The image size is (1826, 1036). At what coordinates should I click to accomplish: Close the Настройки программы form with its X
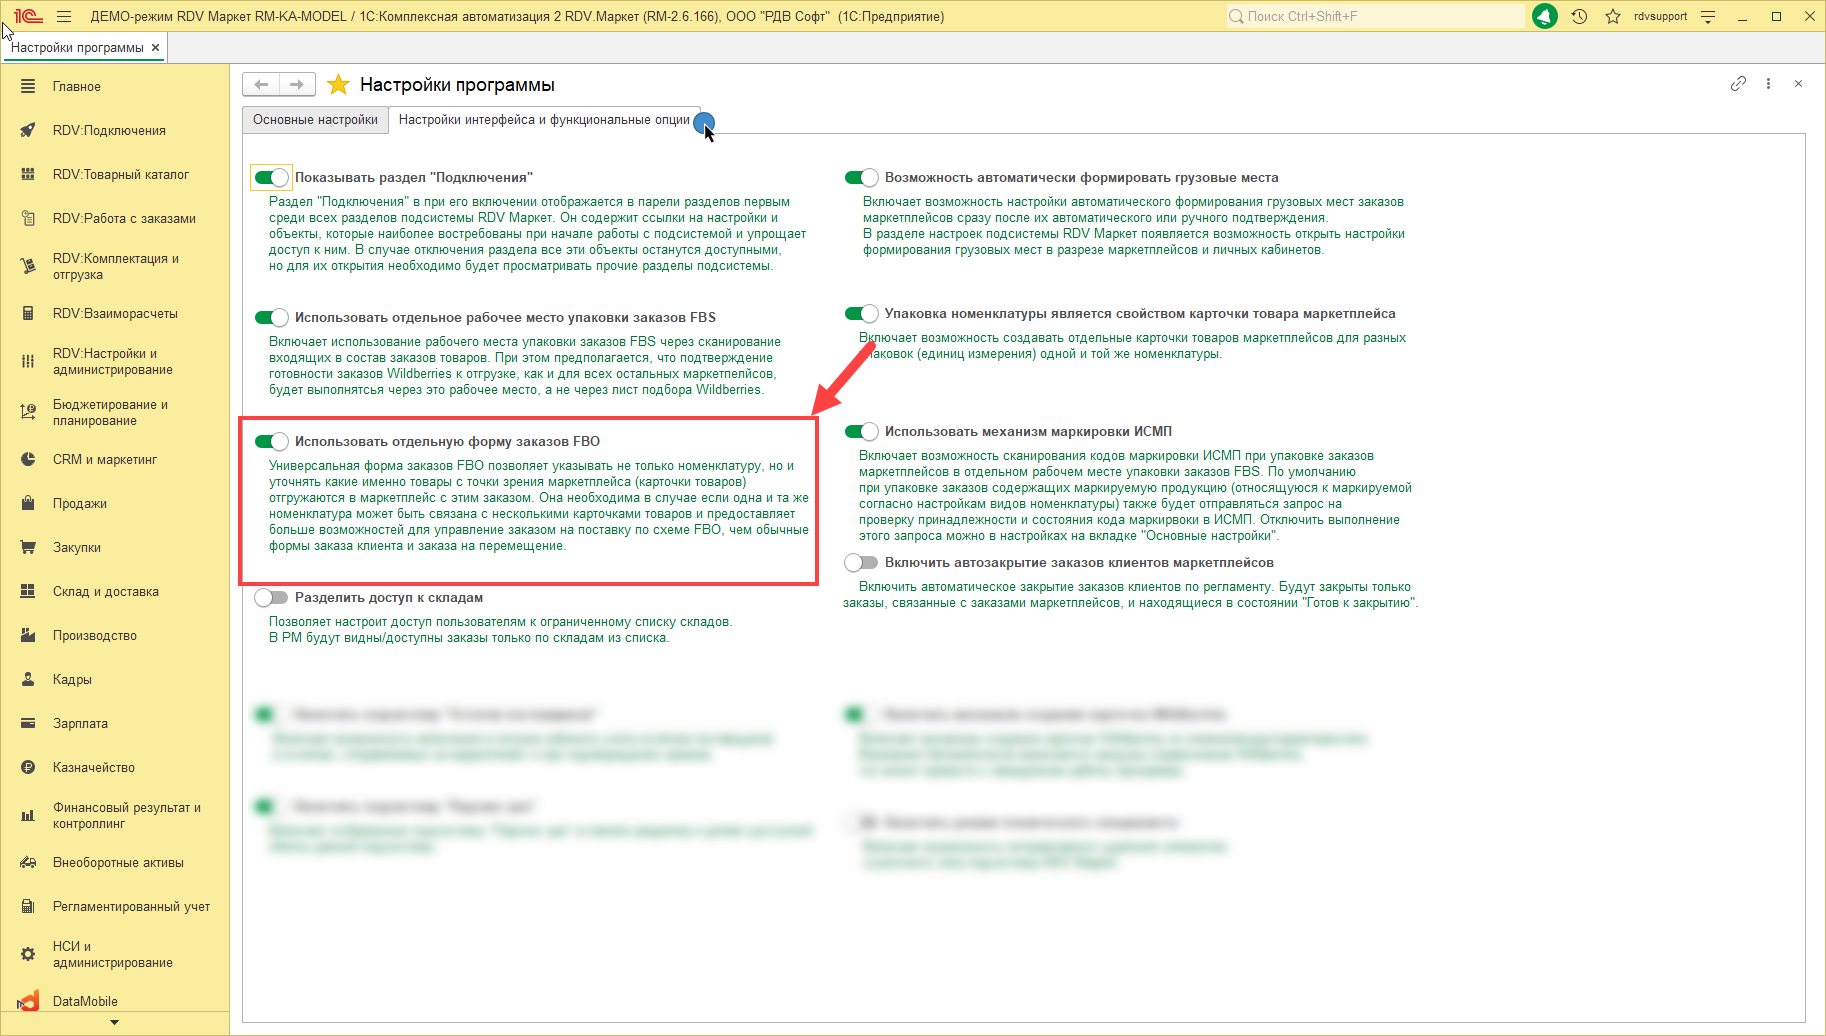click(1798, 84)
